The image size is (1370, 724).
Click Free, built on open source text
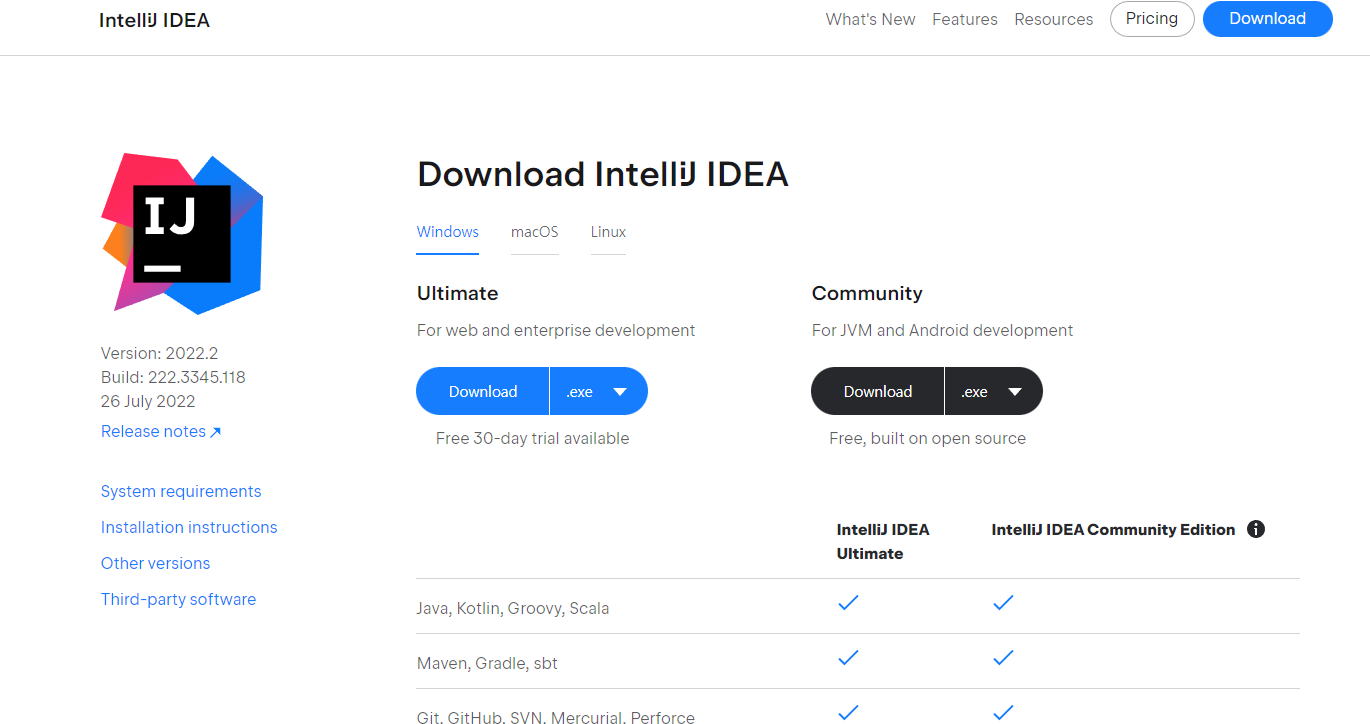928,438
